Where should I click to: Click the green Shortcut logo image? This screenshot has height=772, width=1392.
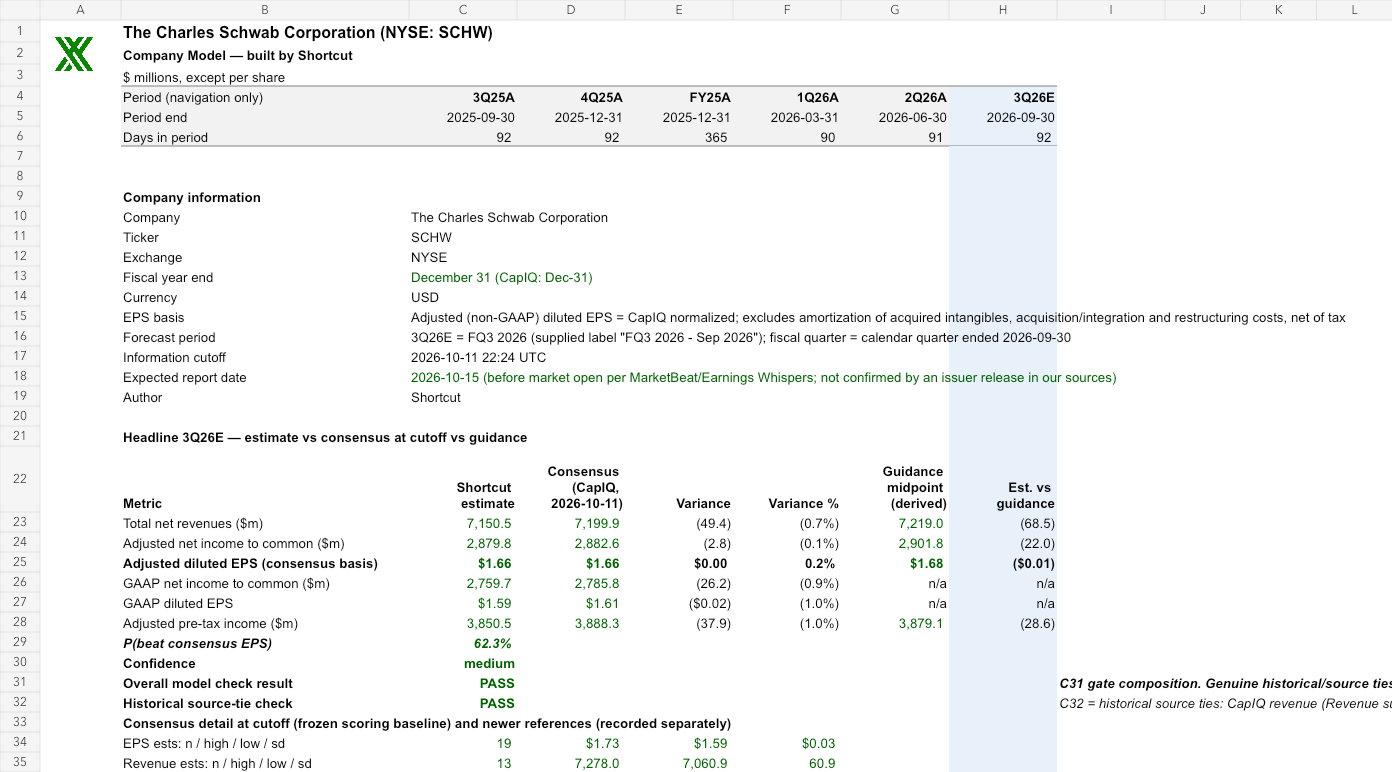[x=74, y=54]
